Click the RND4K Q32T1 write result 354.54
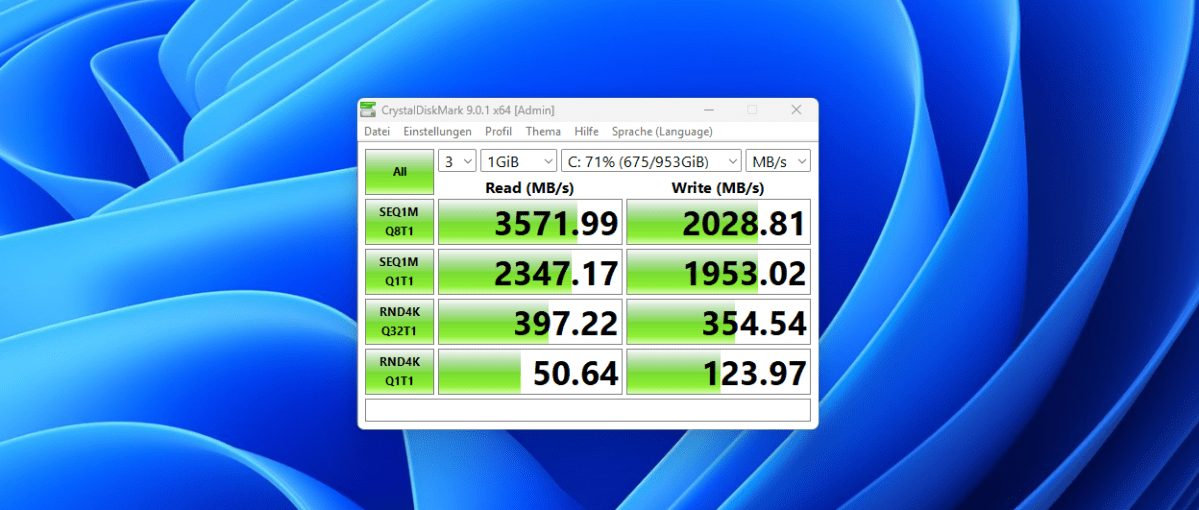 point(718,323)
